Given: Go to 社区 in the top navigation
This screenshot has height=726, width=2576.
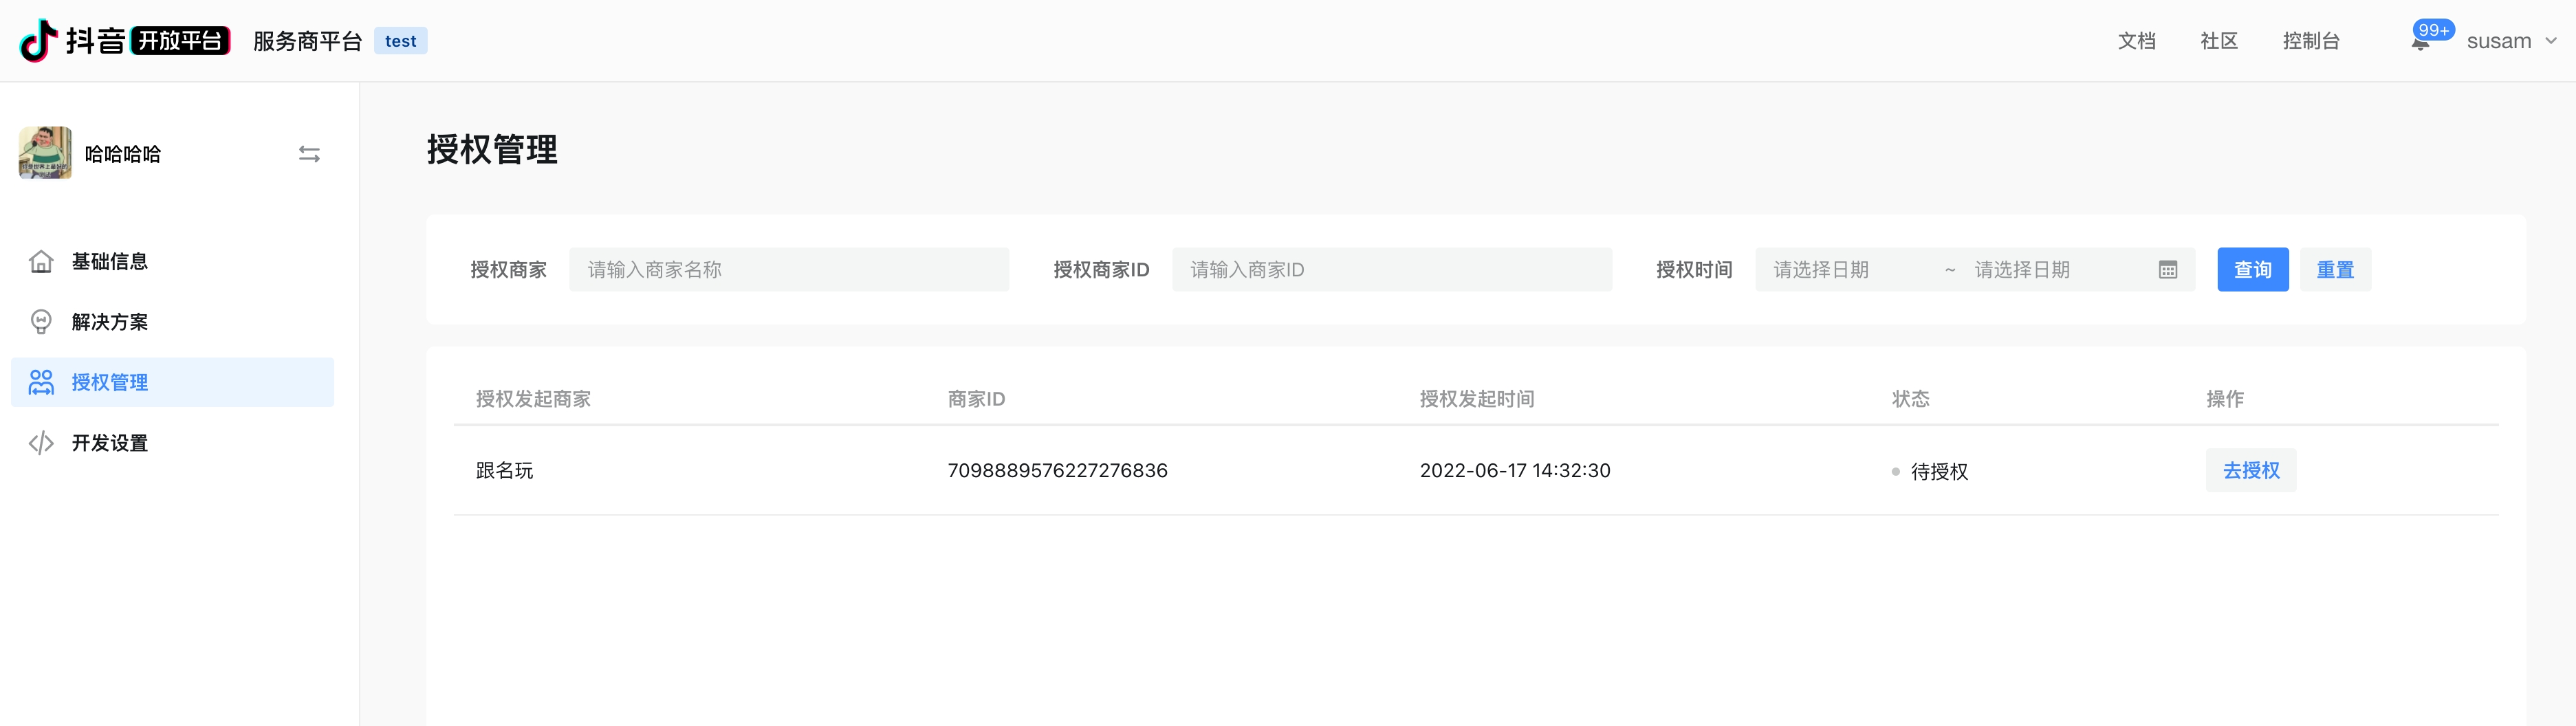Looking at the screenshot, I should click(2218, 41).
